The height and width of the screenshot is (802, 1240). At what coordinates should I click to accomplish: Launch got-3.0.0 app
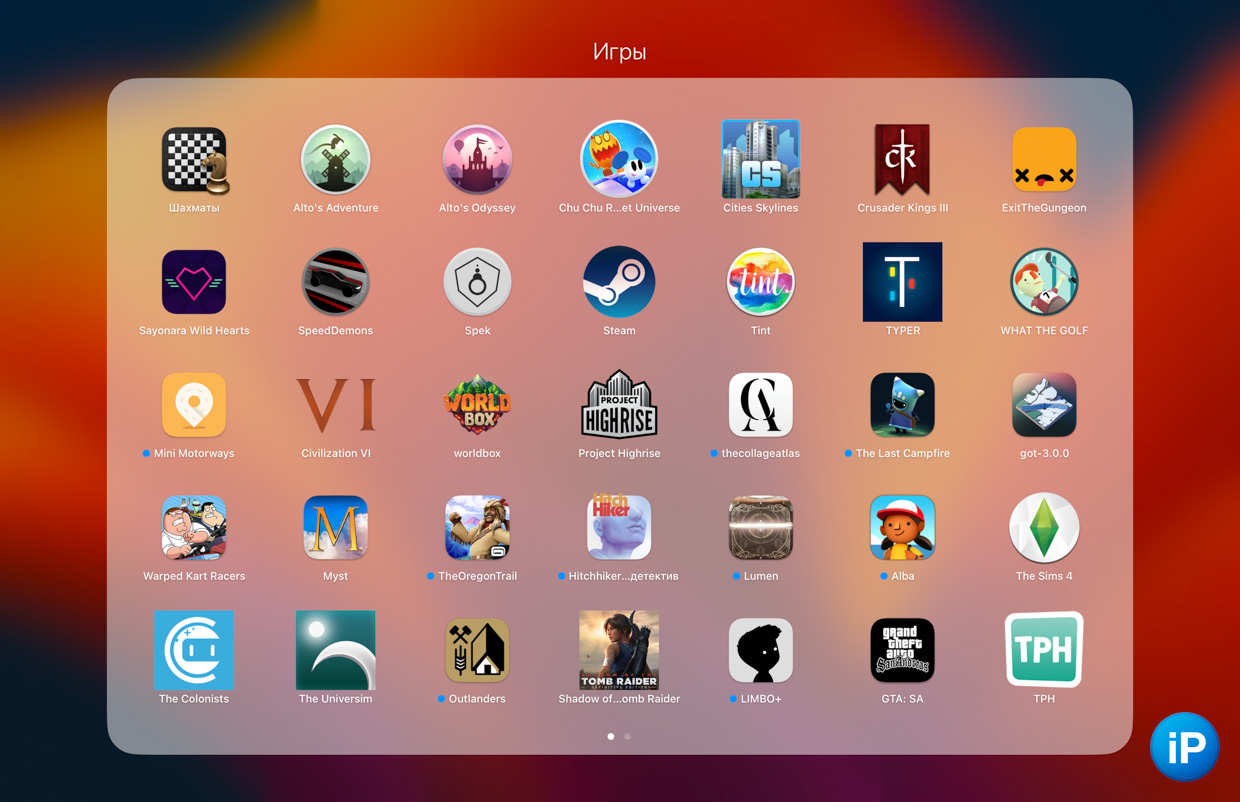(1044, 405)
